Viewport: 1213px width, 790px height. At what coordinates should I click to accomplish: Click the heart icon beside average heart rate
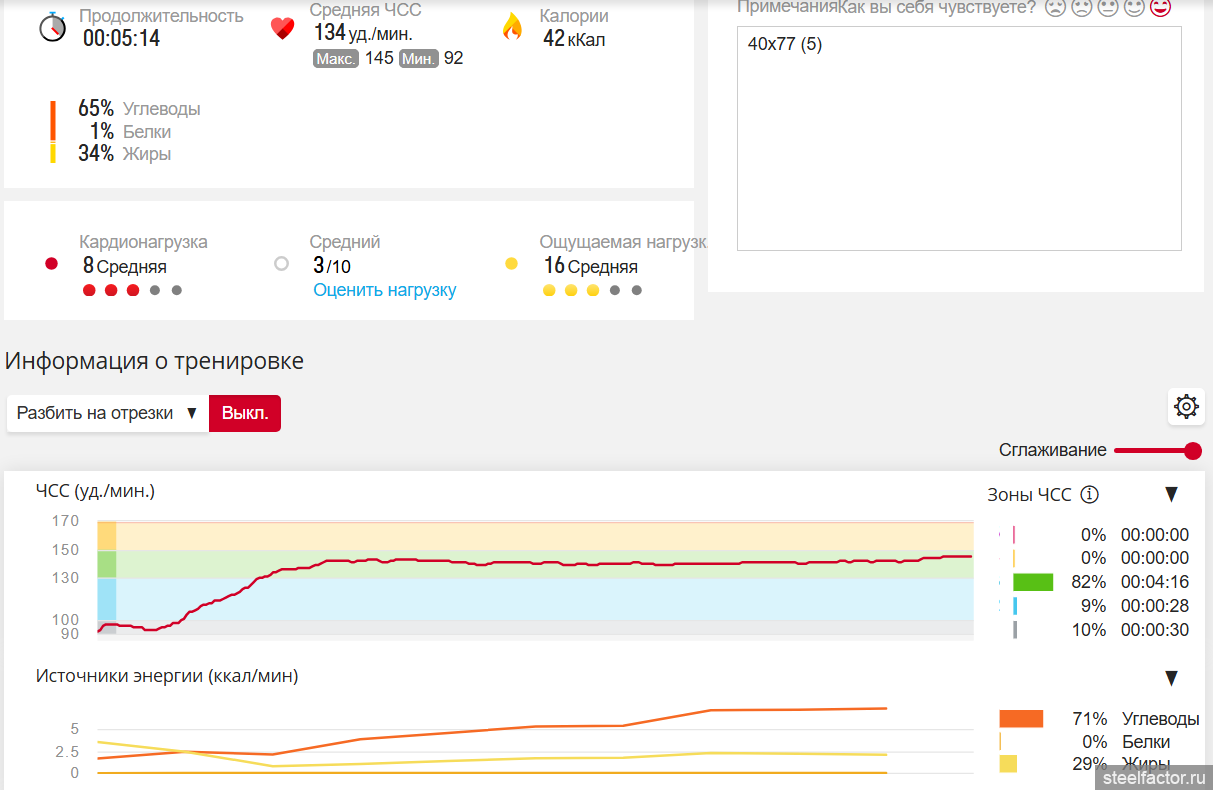pos(283,28)
